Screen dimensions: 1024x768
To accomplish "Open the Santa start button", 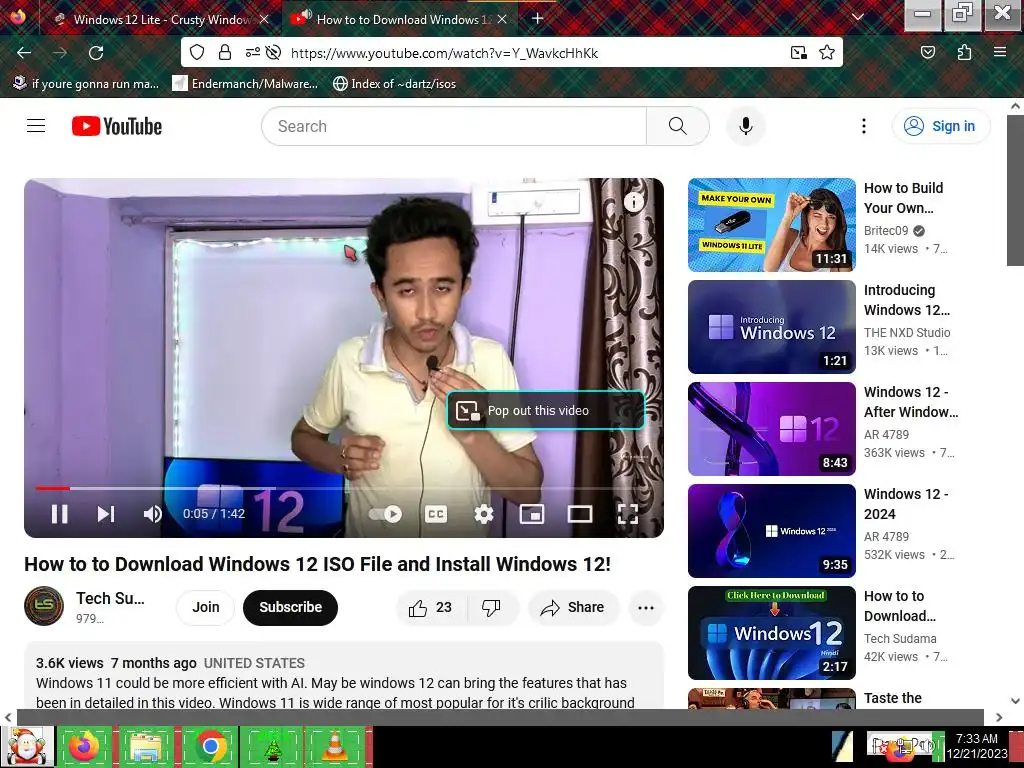I will tap(27, 746).
